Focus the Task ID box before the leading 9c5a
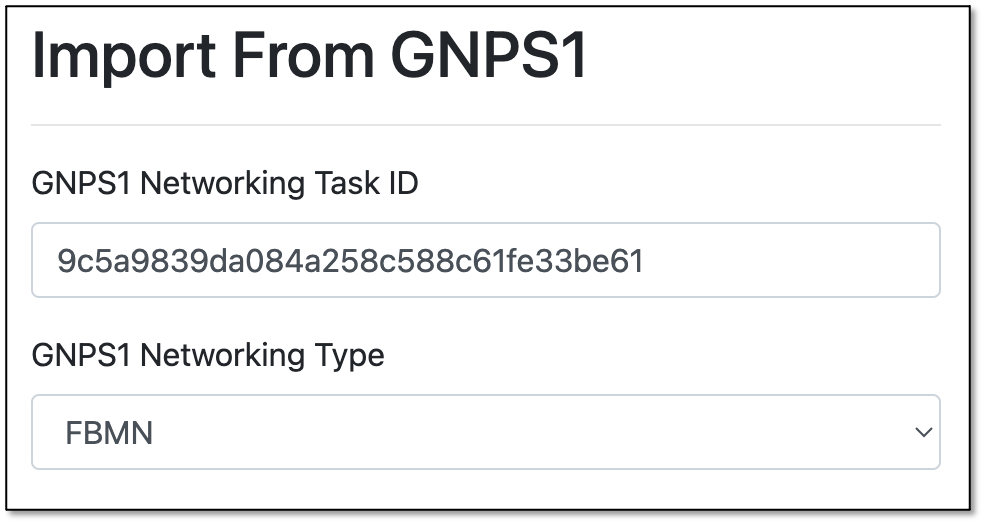The height and width of the screenshot is (524, 984). point(55,261)
